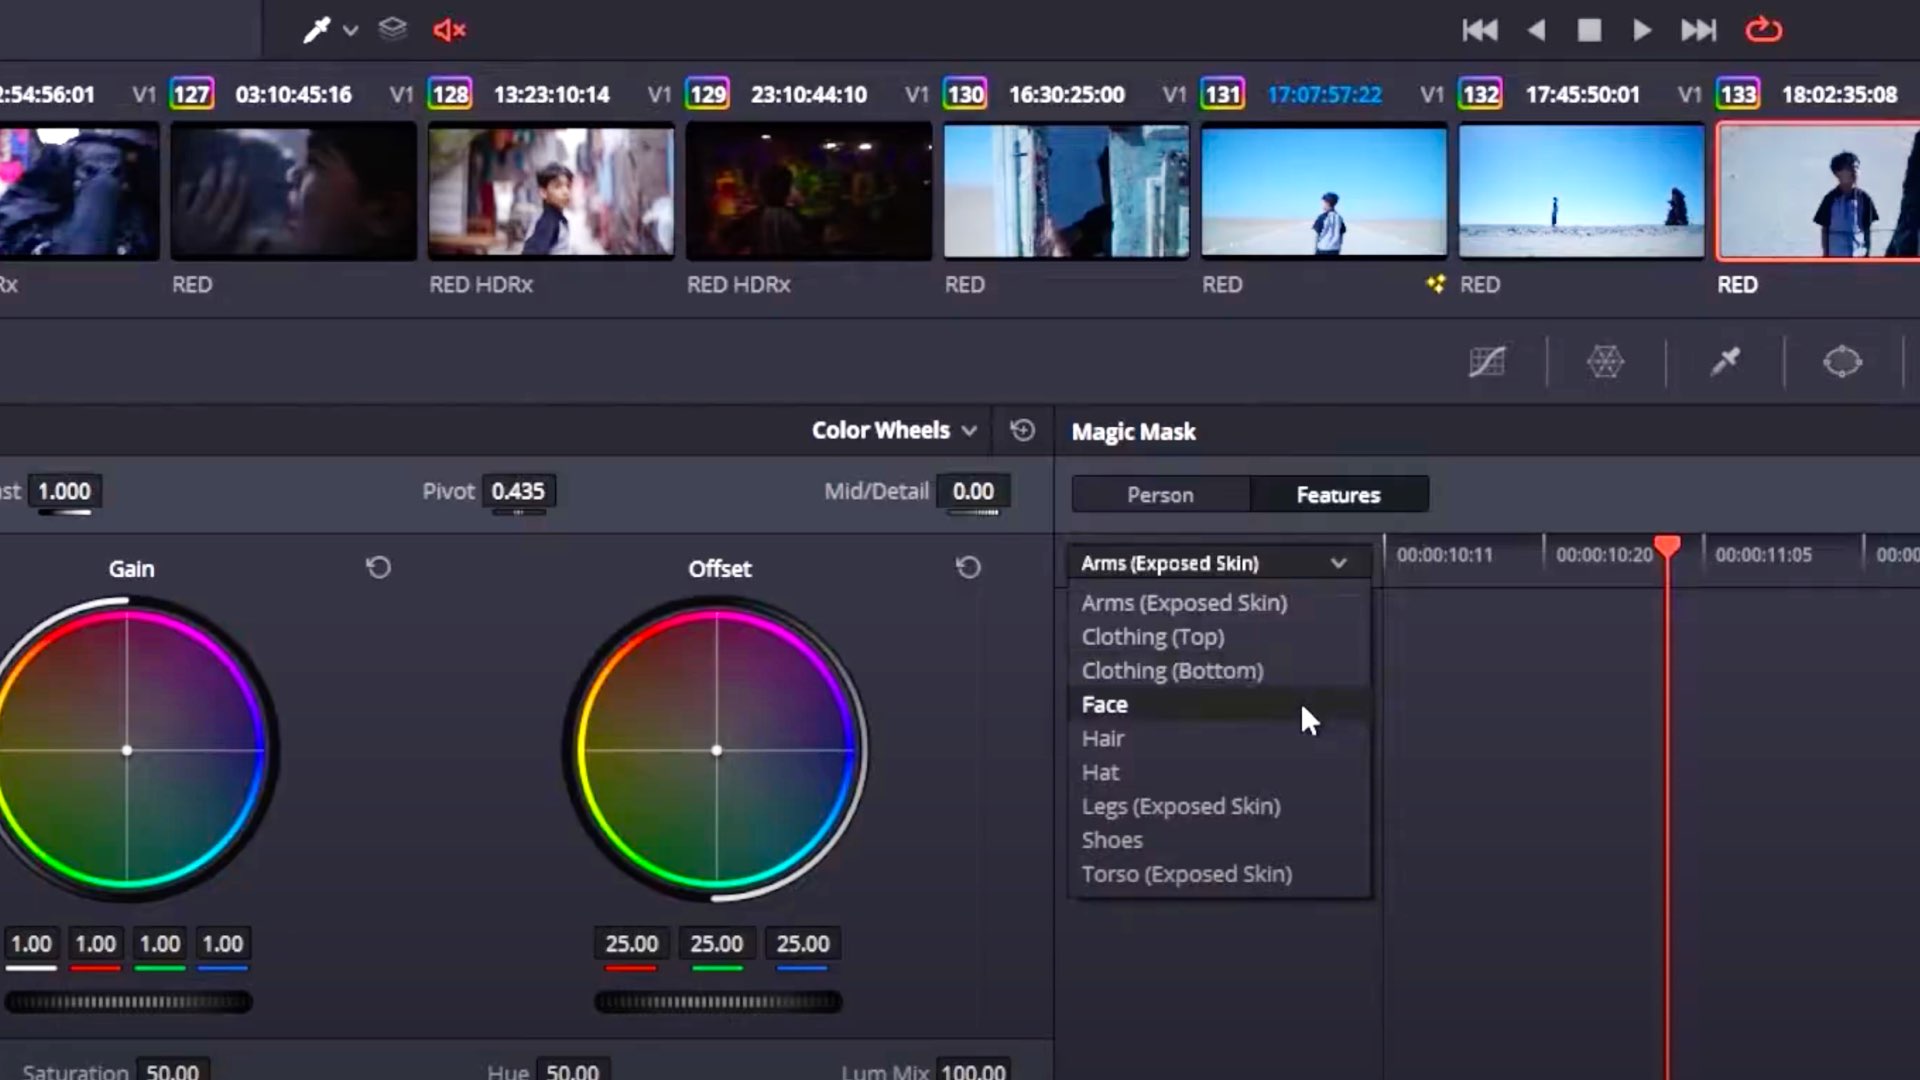Reset the Gain color wheel
Screen dimensions: 1920x1080
pyautogui.click(x=378, y=568)
